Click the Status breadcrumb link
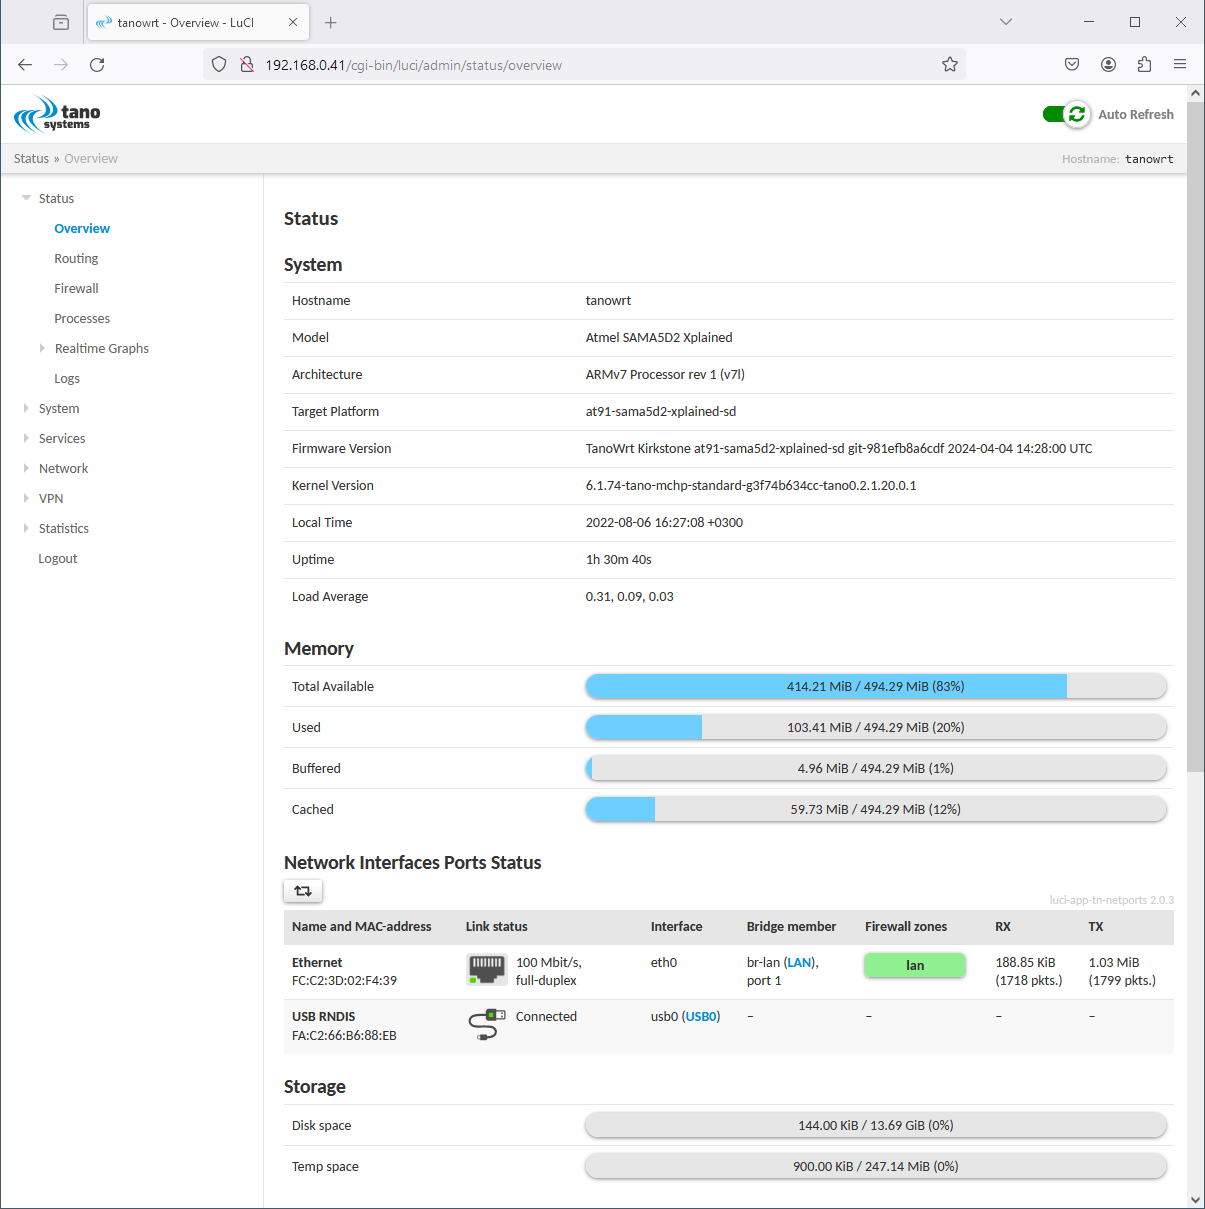Viewport: 1205px width, 1209px height. (31, 158)
